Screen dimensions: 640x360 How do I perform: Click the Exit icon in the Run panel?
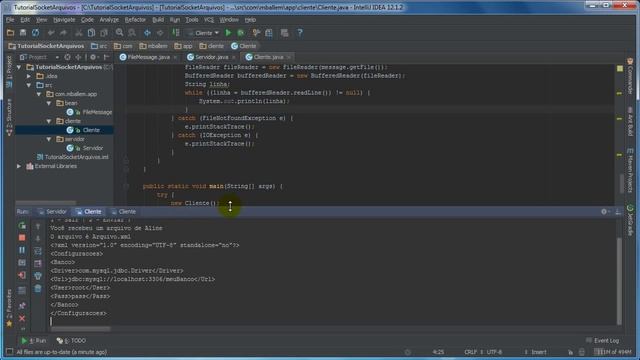(22, 275)
